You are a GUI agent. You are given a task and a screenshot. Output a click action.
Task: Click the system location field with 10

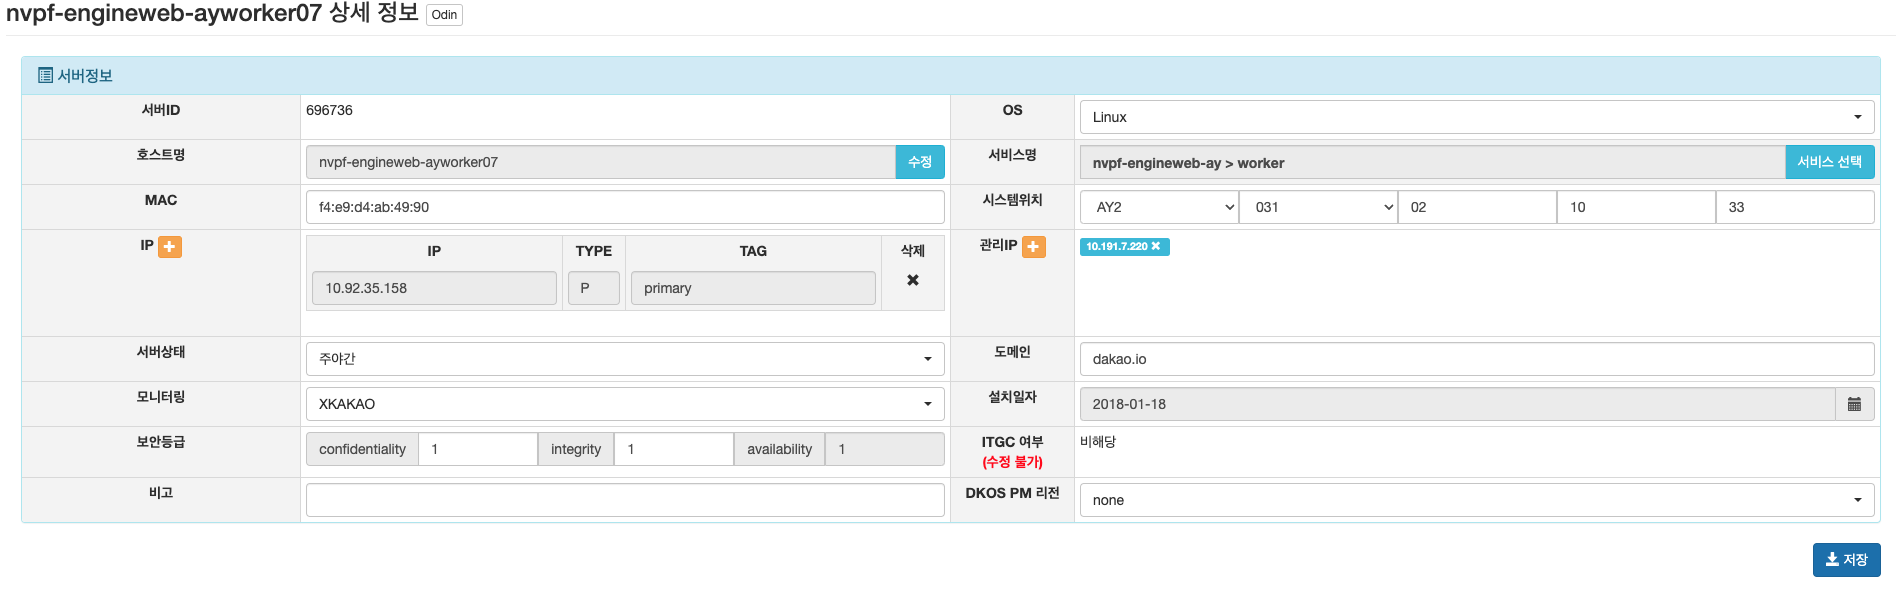tap(1636, 207)
